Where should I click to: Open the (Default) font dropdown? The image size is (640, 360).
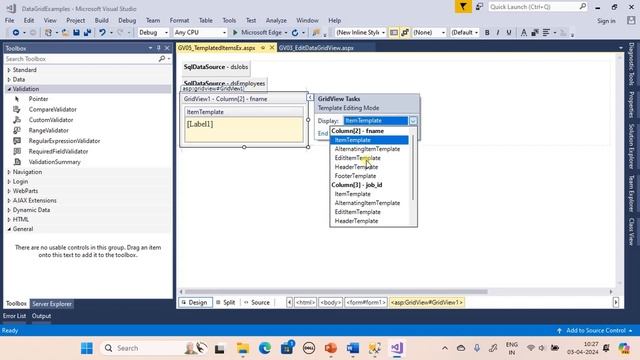click(x=464, y=32)
